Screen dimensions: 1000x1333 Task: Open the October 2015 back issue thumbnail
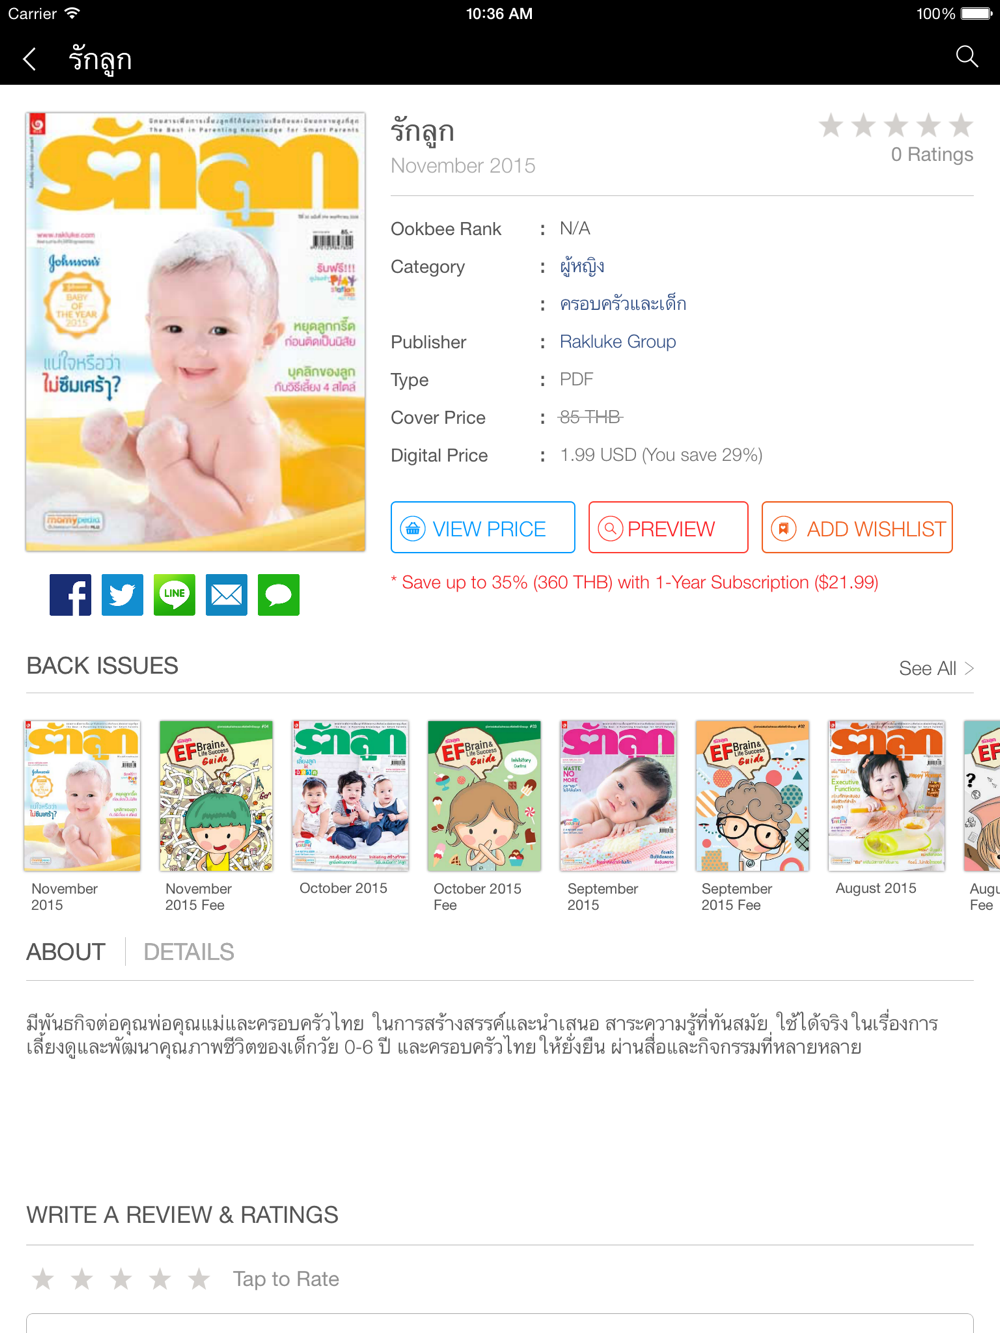[x=350, y=796]
